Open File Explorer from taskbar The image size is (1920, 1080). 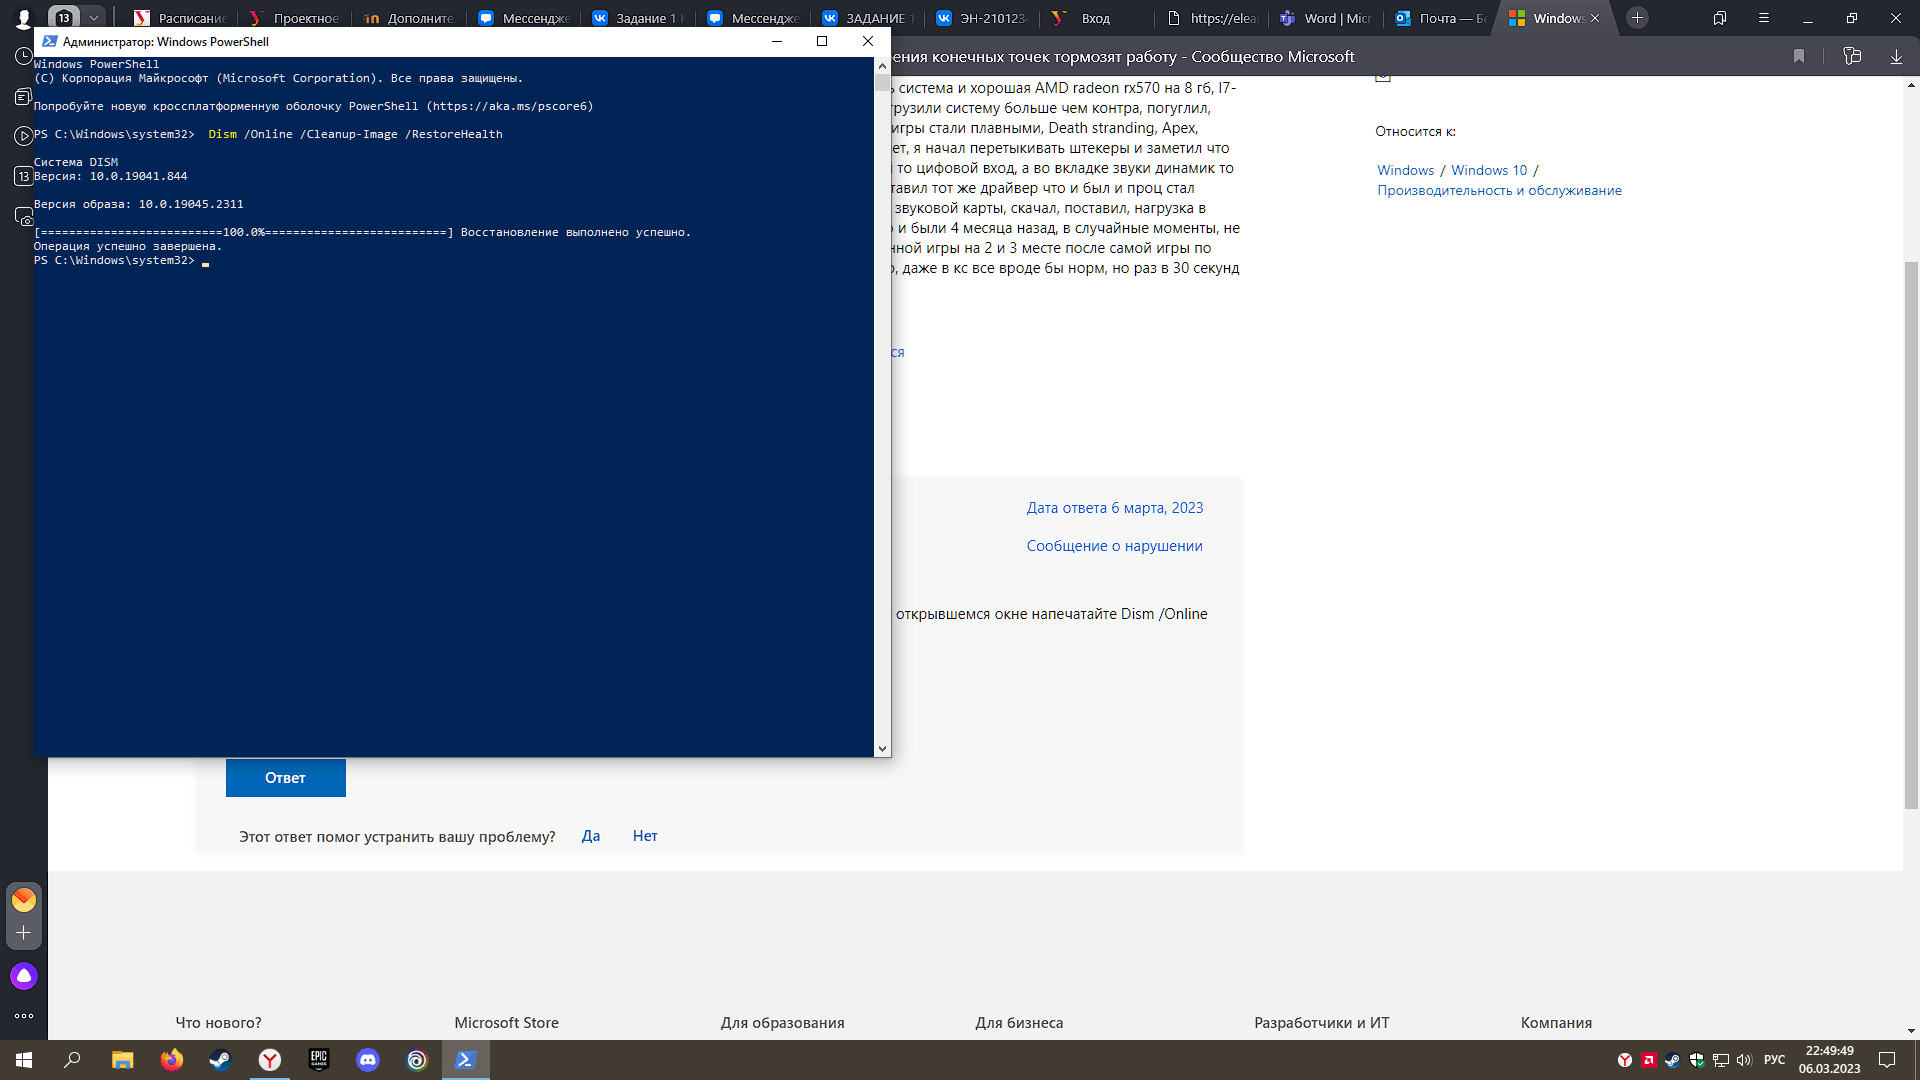tap(122, 1060)
